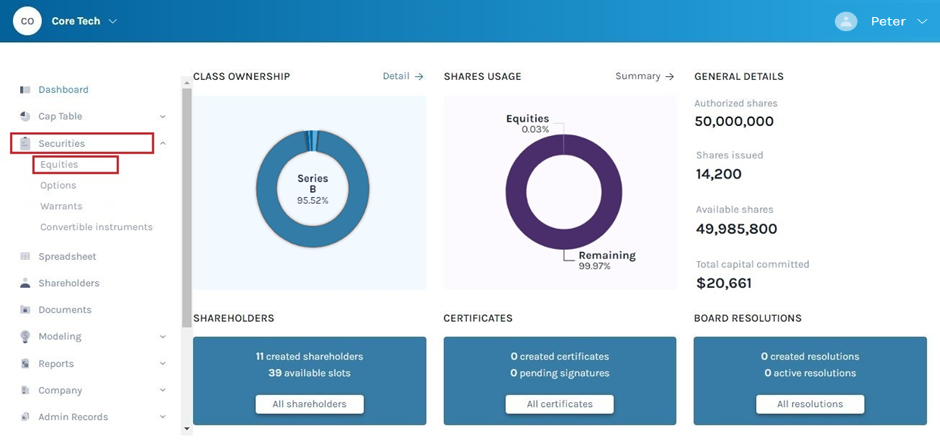Open the Core Tech company dropdown
The width and height of the screenshot is (940, 441).
[84, 21]
